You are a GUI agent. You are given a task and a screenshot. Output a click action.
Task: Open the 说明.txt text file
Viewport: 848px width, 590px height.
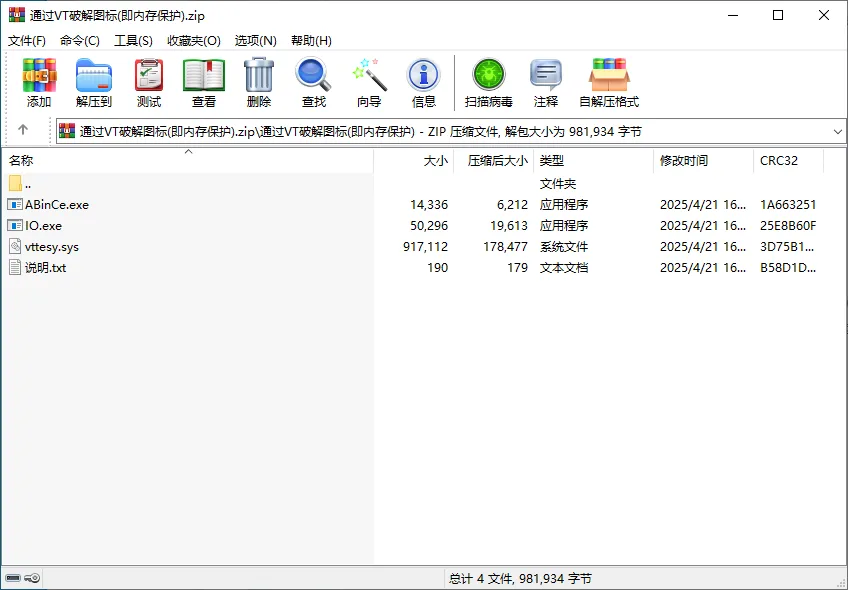tap(44, 267)
